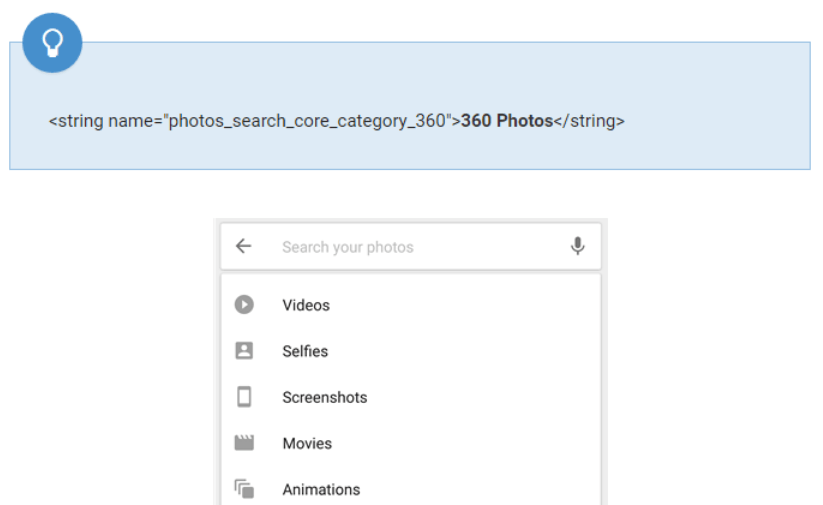Screen dimensions: 823x505
Task: Focus the Search your photos field
Action: [348, 247]
